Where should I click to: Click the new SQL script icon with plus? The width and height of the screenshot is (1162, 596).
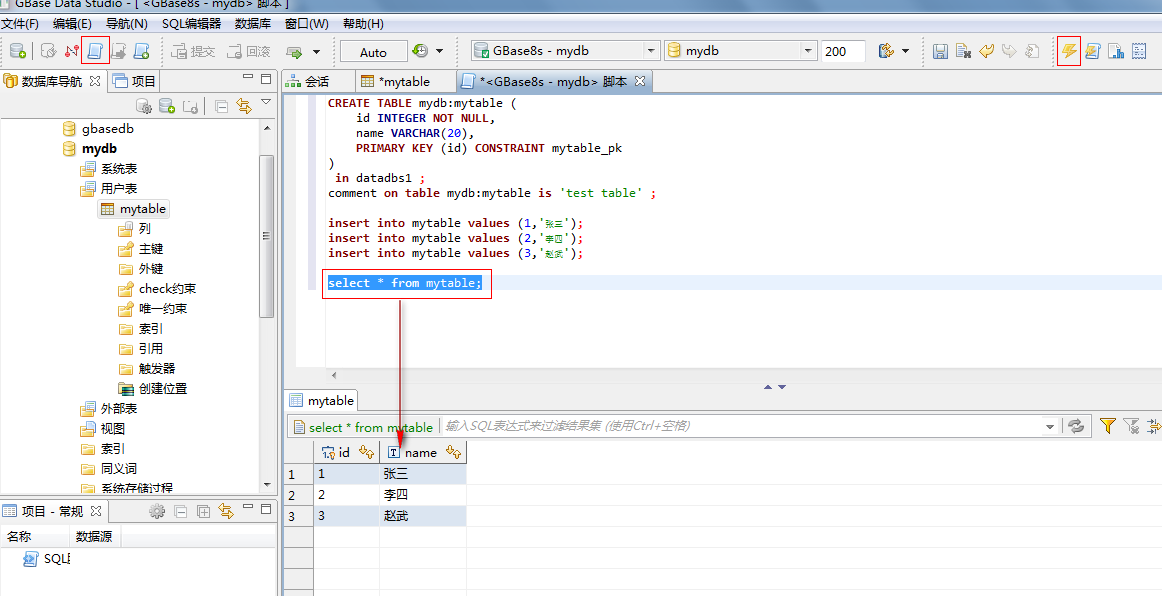click(142, 51)
